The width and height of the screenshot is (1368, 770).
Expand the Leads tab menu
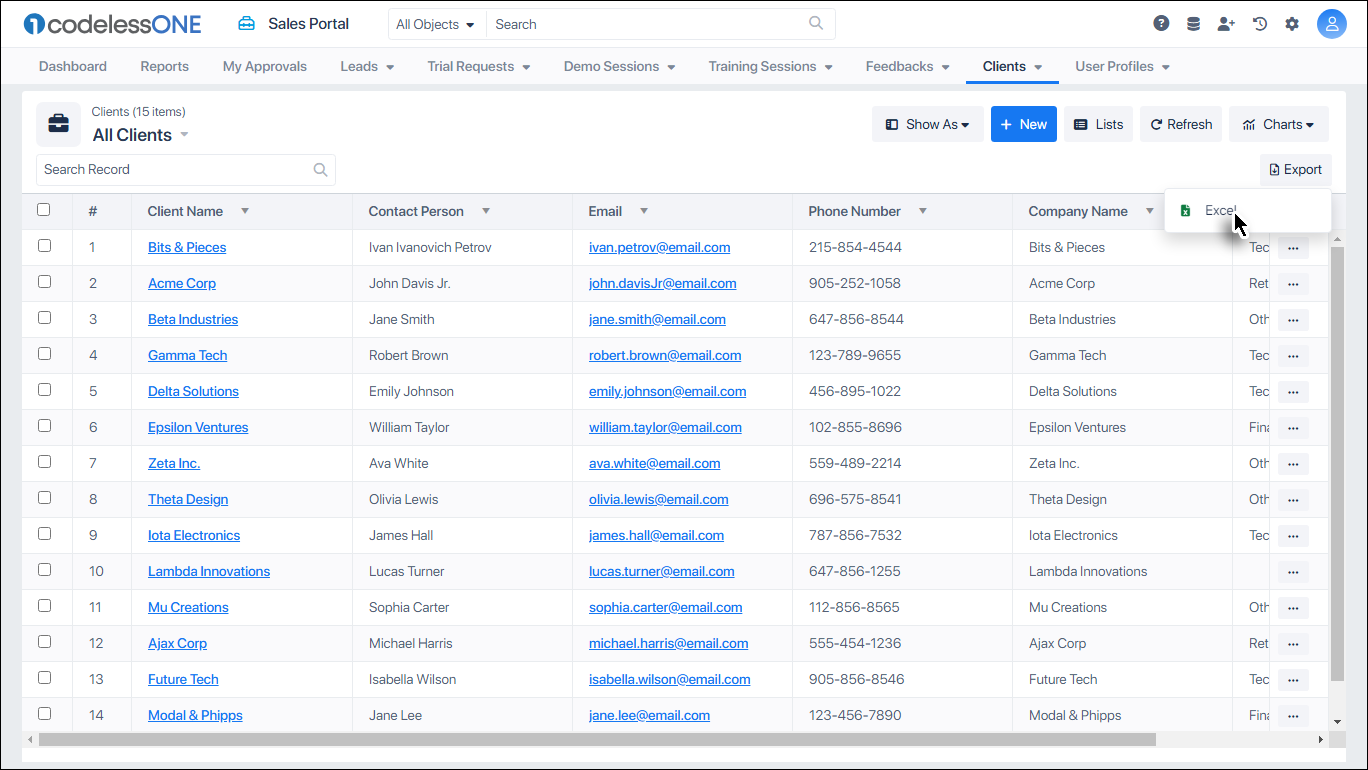tap(390, 67)
